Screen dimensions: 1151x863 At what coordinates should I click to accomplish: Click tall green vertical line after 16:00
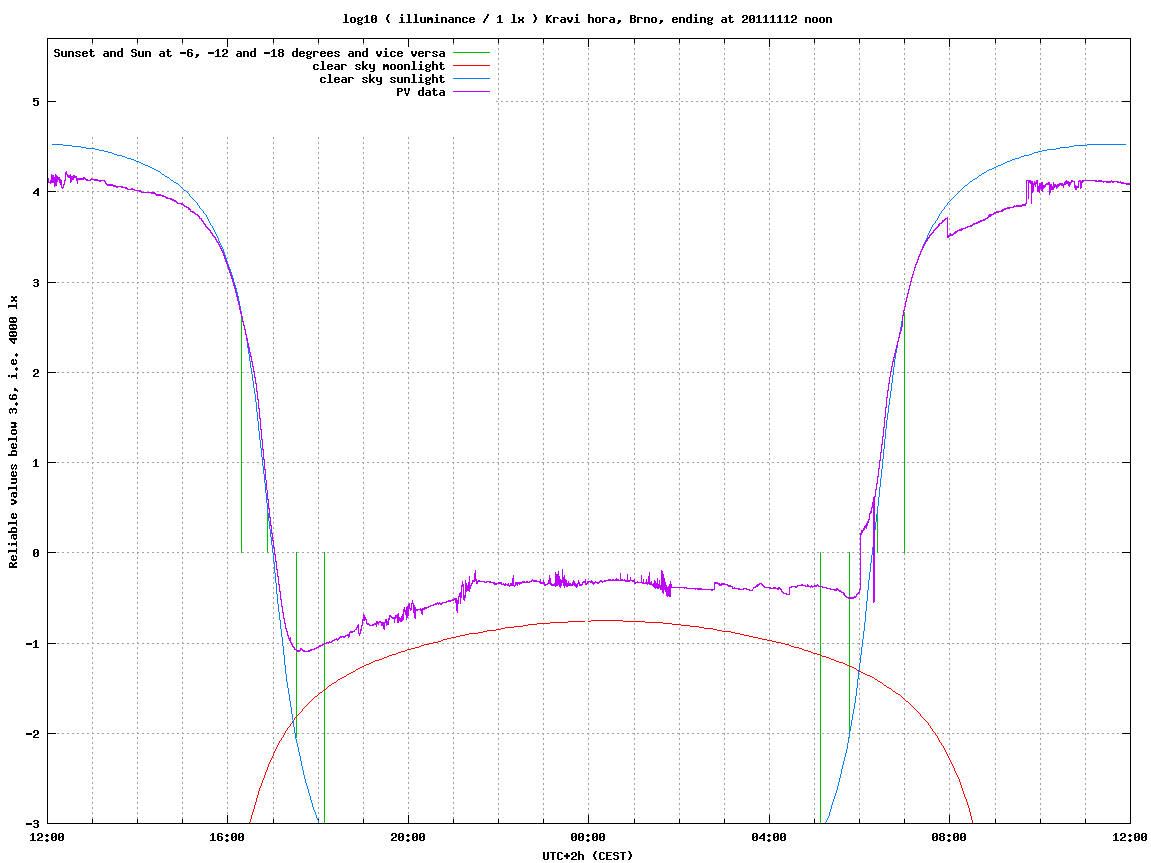pyautogui.click(x=242, y=432)
